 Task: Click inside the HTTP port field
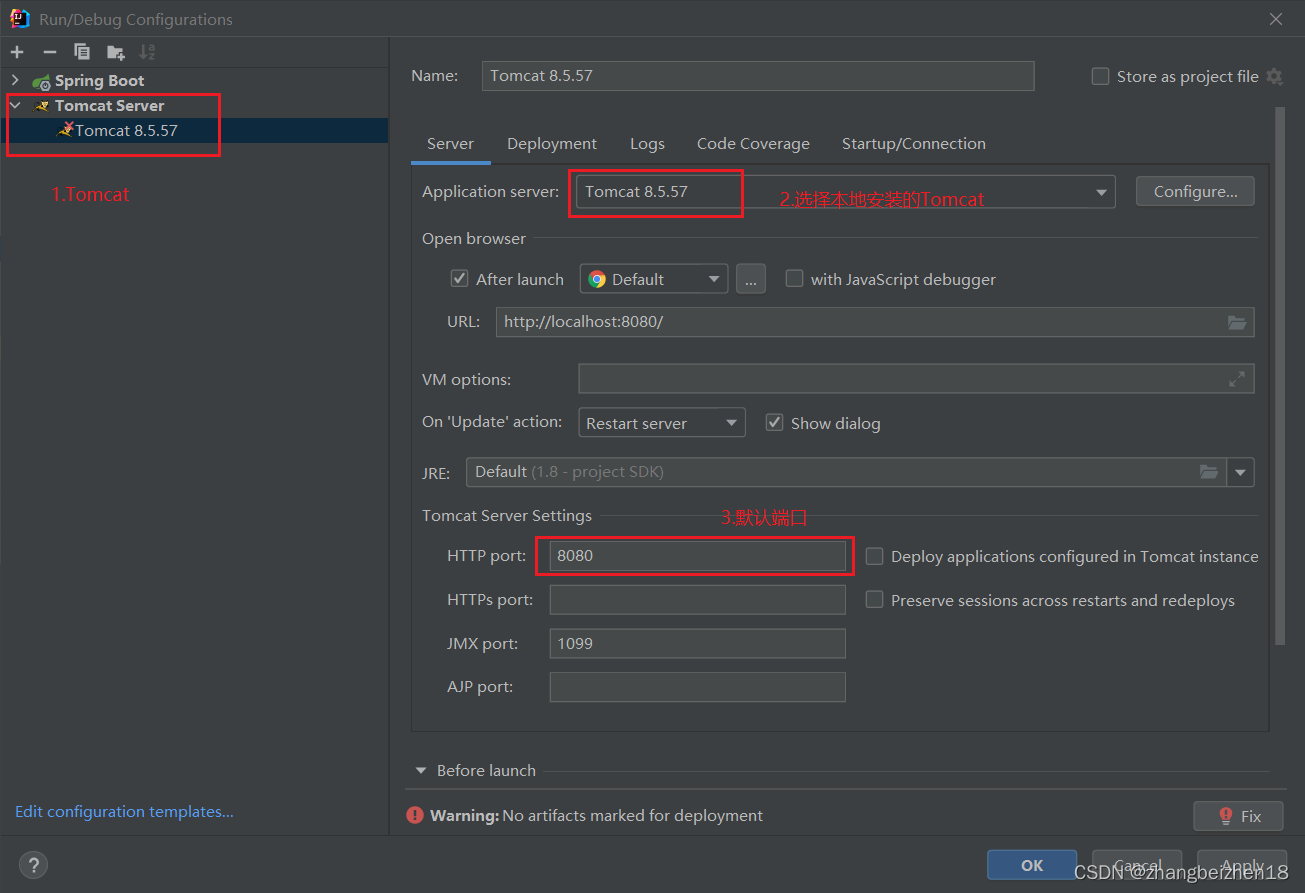pos(695,555)
